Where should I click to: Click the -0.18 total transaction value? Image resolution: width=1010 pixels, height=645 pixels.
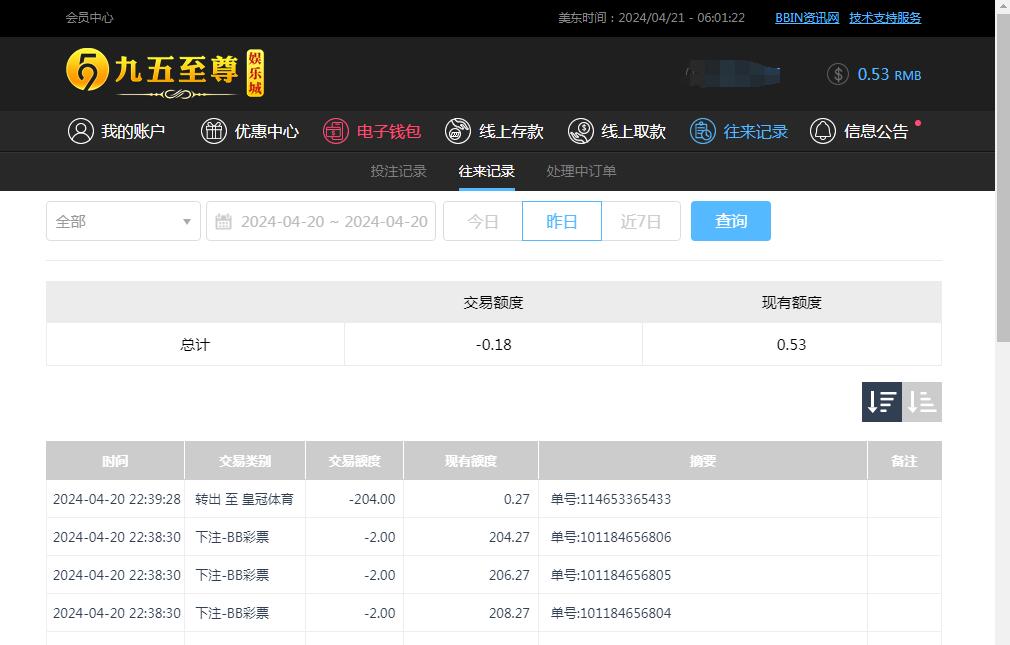[x=493, y=345]
